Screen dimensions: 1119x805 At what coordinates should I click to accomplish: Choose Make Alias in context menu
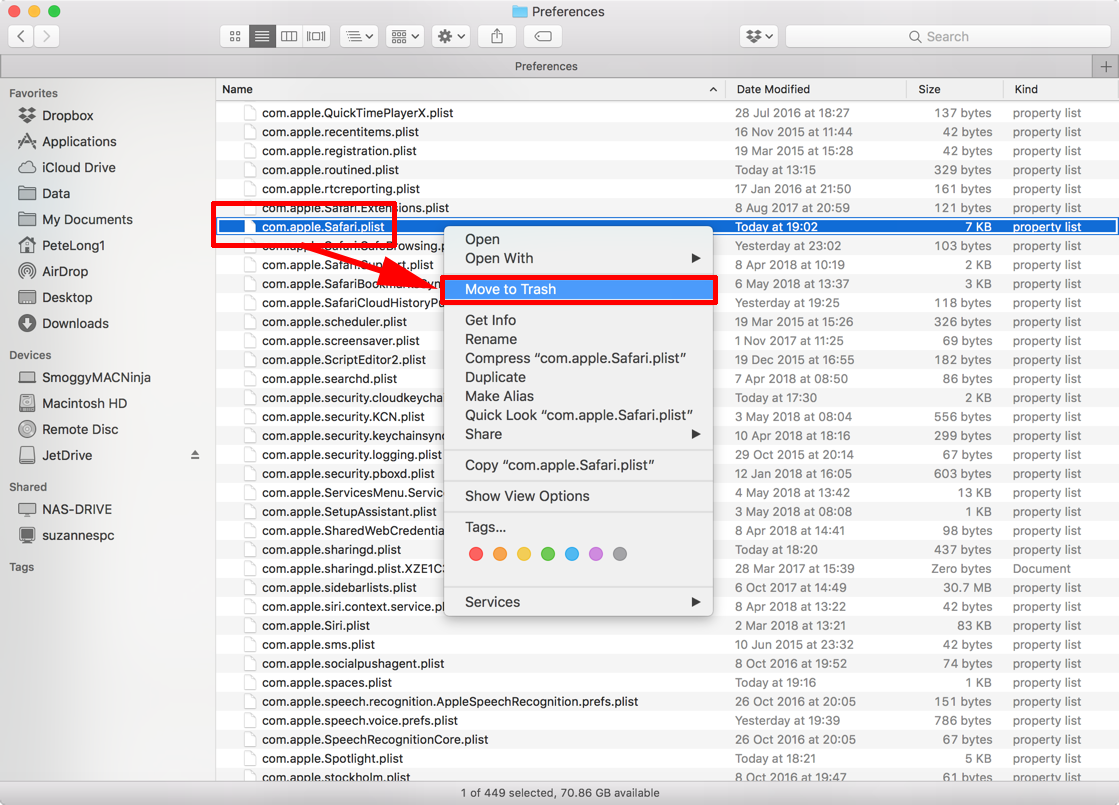[x=578, y=396]
